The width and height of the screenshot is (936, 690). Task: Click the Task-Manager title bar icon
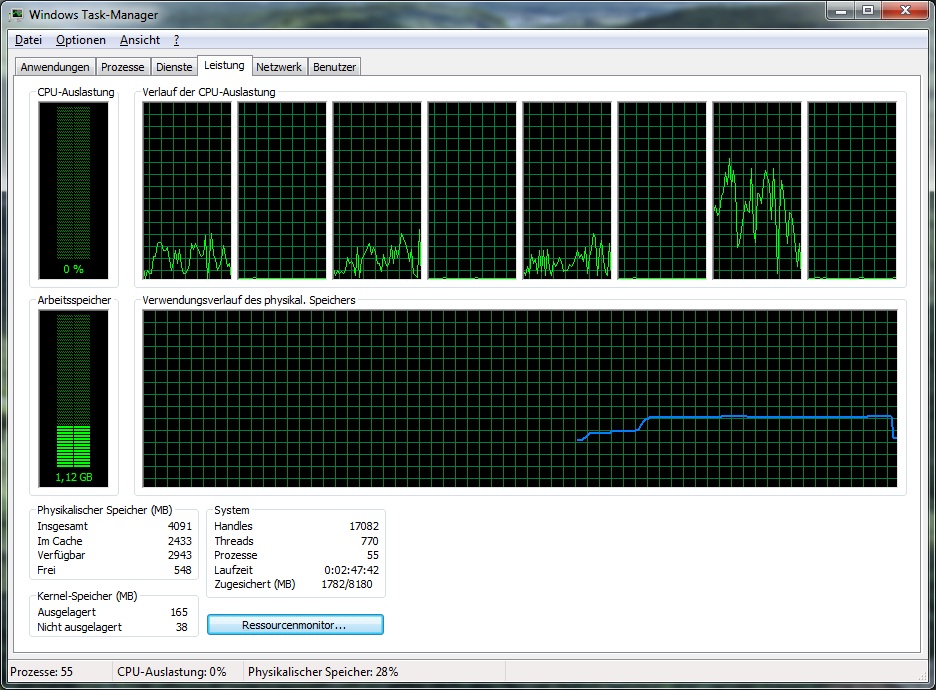point(16,14)
